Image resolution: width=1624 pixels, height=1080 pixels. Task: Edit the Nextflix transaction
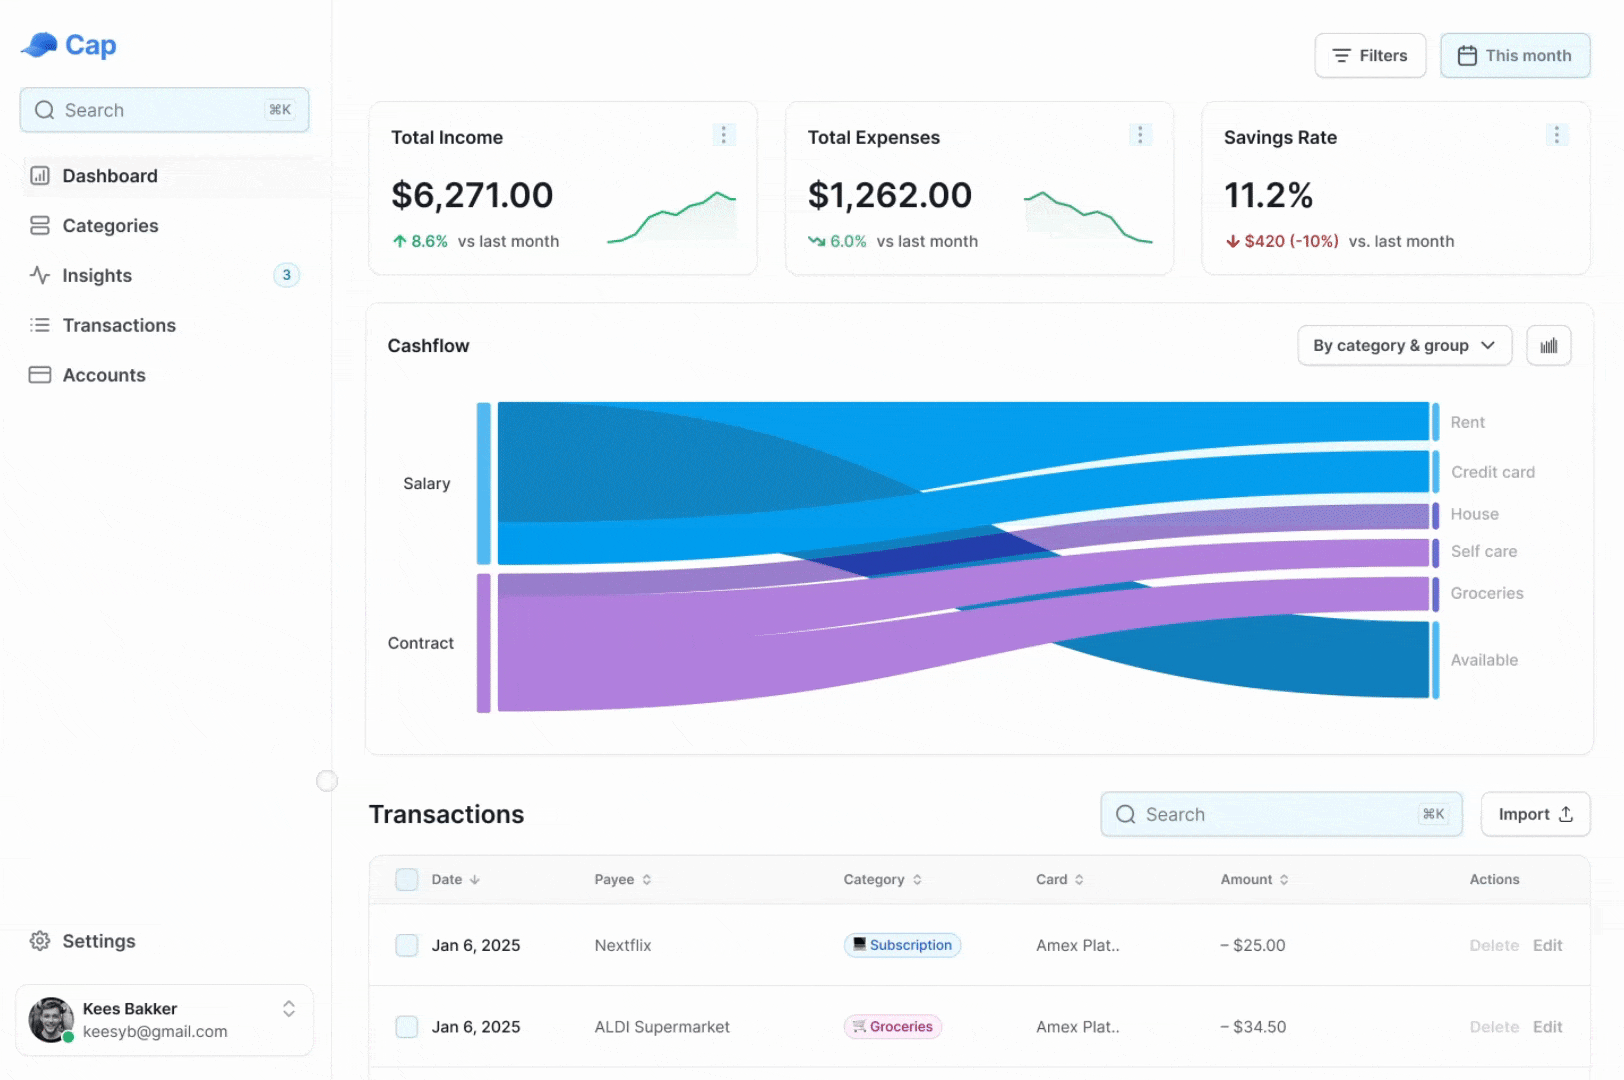click(1547, 945)
